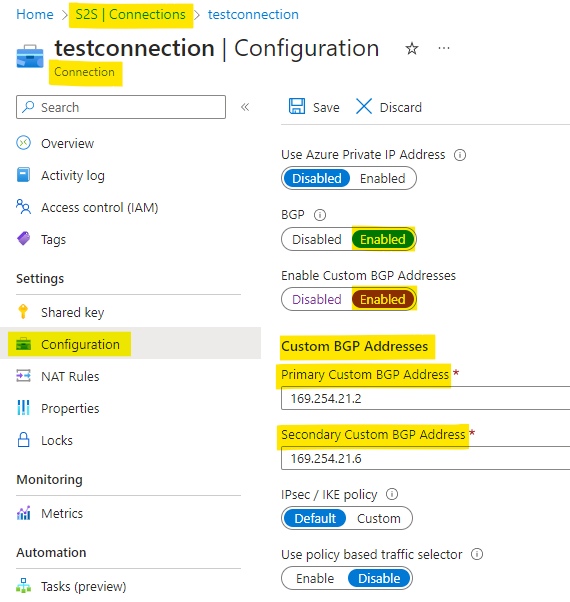Click the Tasks (preview) icon
This screenshot has width=570, height=602.
click(23, 585)
